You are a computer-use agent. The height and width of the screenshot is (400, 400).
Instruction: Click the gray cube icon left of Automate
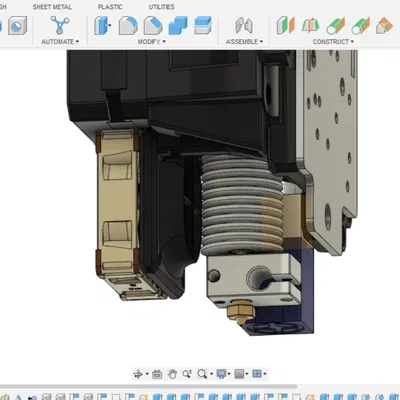point(17,26)
